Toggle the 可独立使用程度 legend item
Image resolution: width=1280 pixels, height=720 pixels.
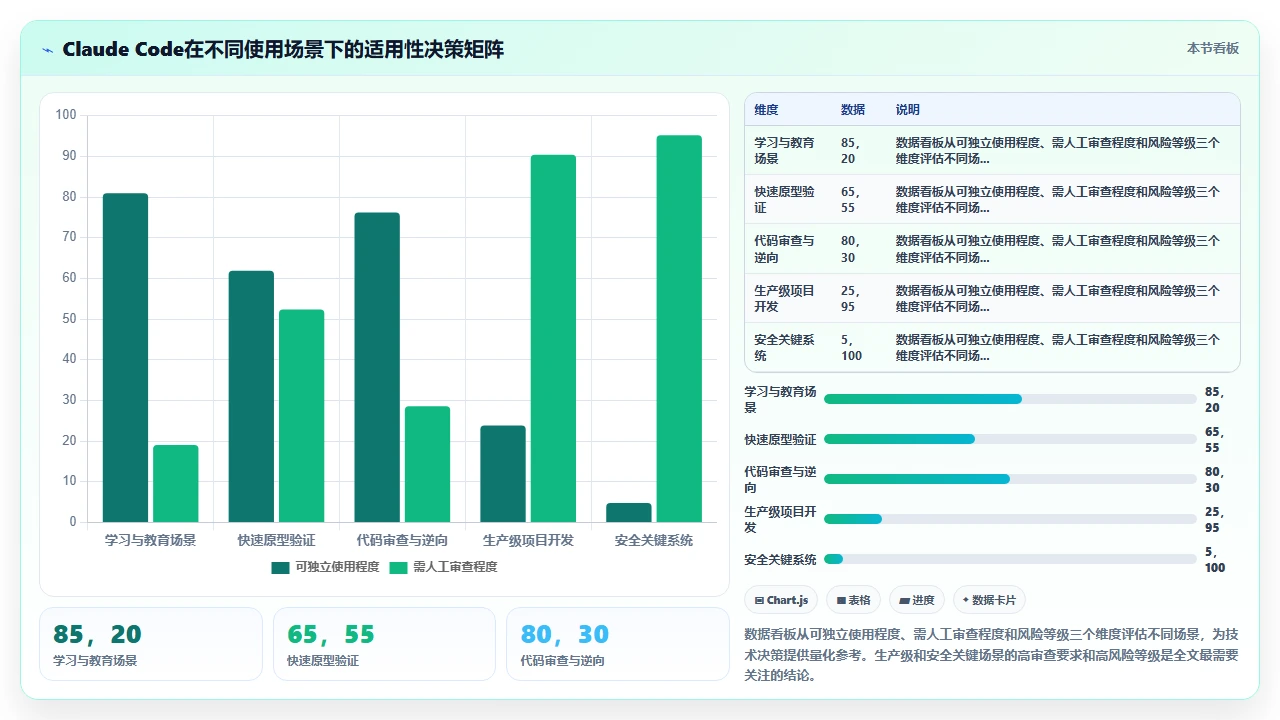tap(325, 567)
